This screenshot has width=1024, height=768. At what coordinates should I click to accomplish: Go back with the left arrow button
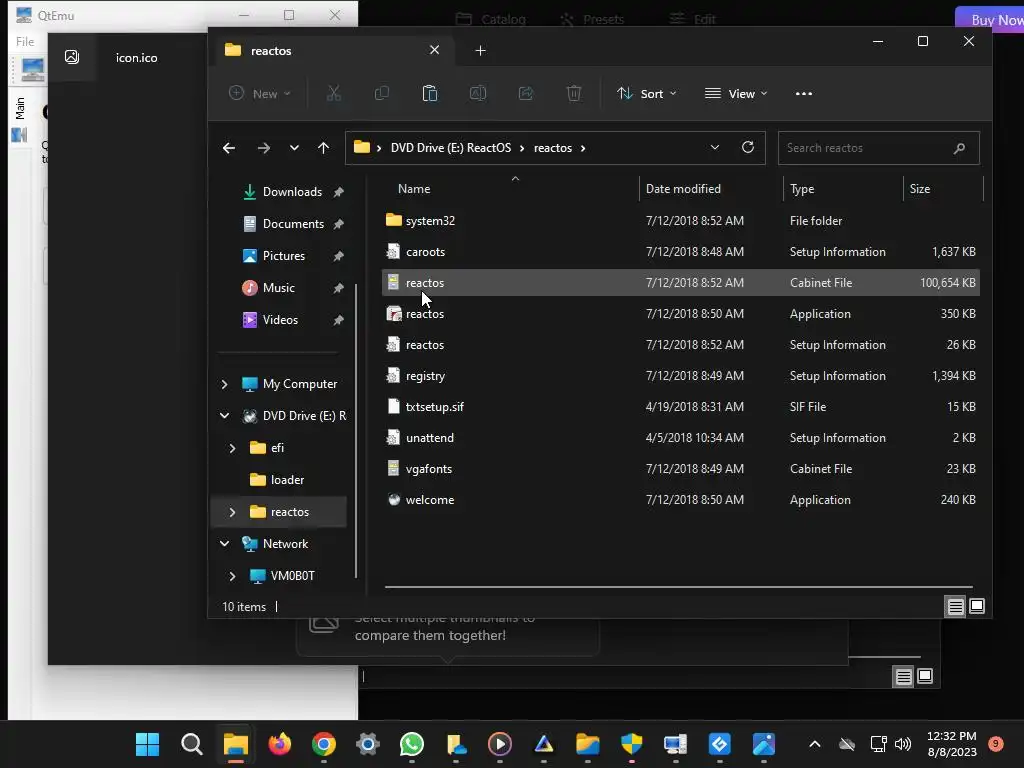pos(229,148)
